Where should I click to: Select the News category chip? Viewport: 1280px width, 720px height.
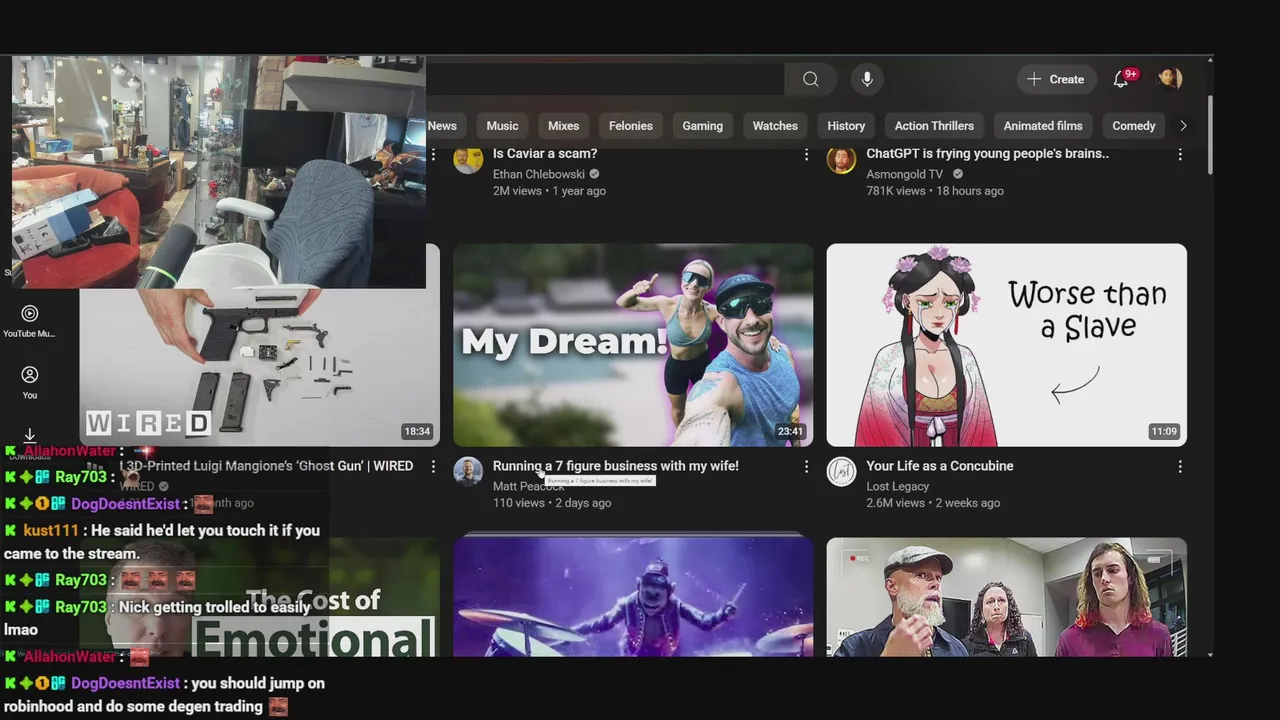[442, 126]
